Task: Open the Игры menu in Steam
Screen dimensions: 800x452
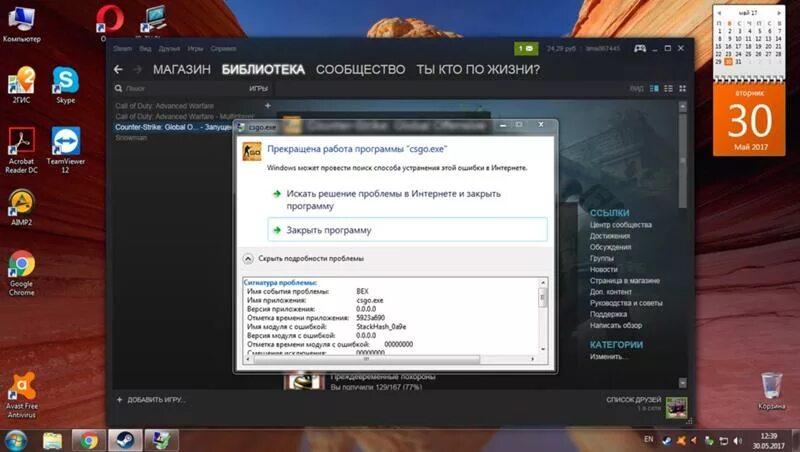Action: click(x=195, y=49)
